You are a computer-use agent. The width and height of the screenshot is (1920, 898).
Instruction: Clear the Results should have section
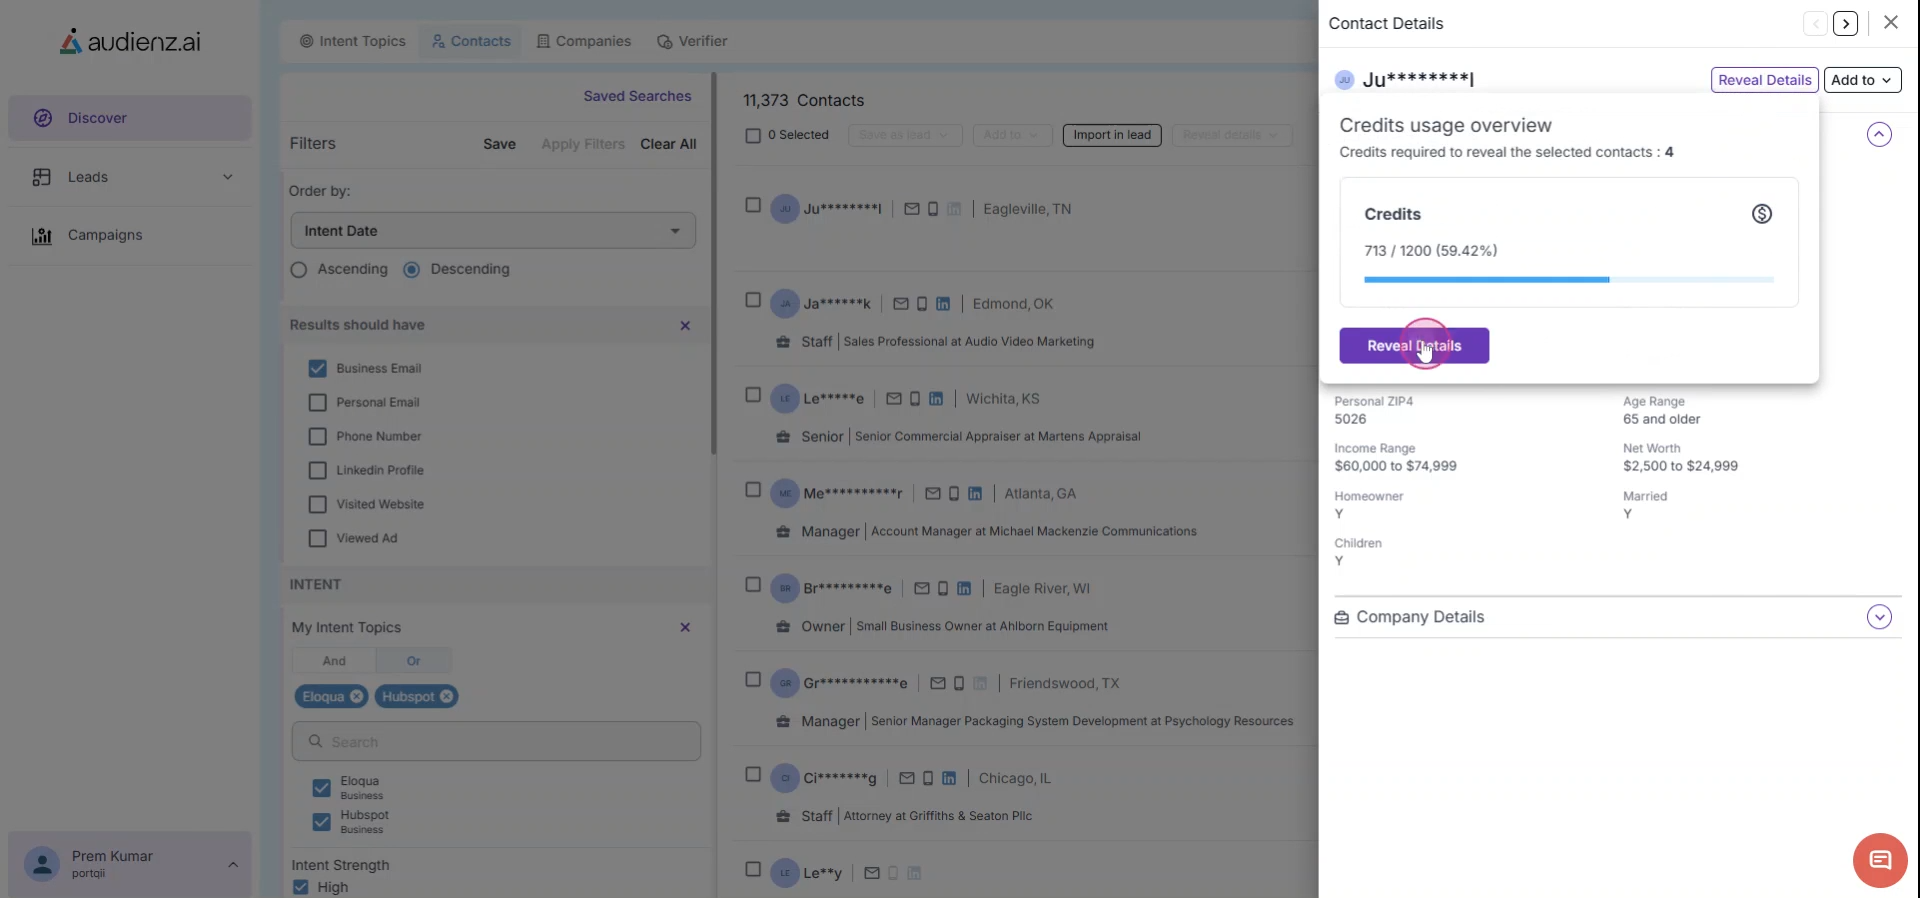[x=685, y=326]
